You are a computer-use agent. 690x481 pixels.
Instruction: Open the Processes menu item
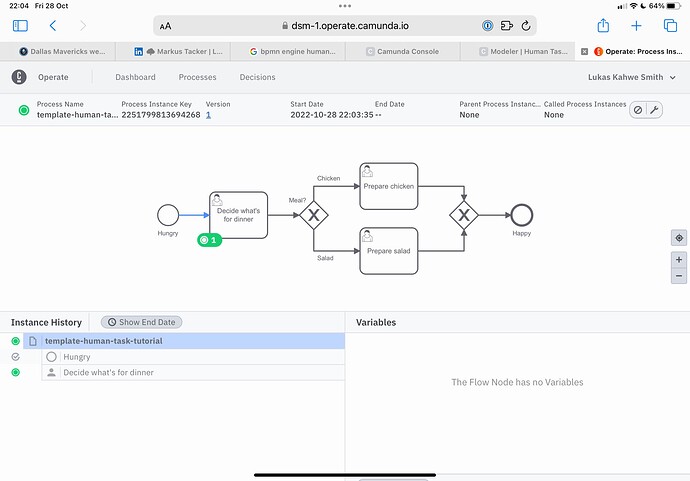197,77
